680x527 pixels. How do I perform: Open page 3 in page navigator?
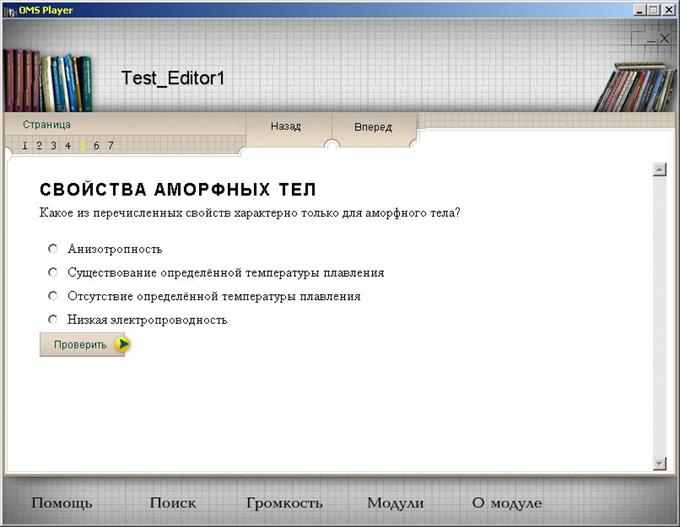click(54, 146)
